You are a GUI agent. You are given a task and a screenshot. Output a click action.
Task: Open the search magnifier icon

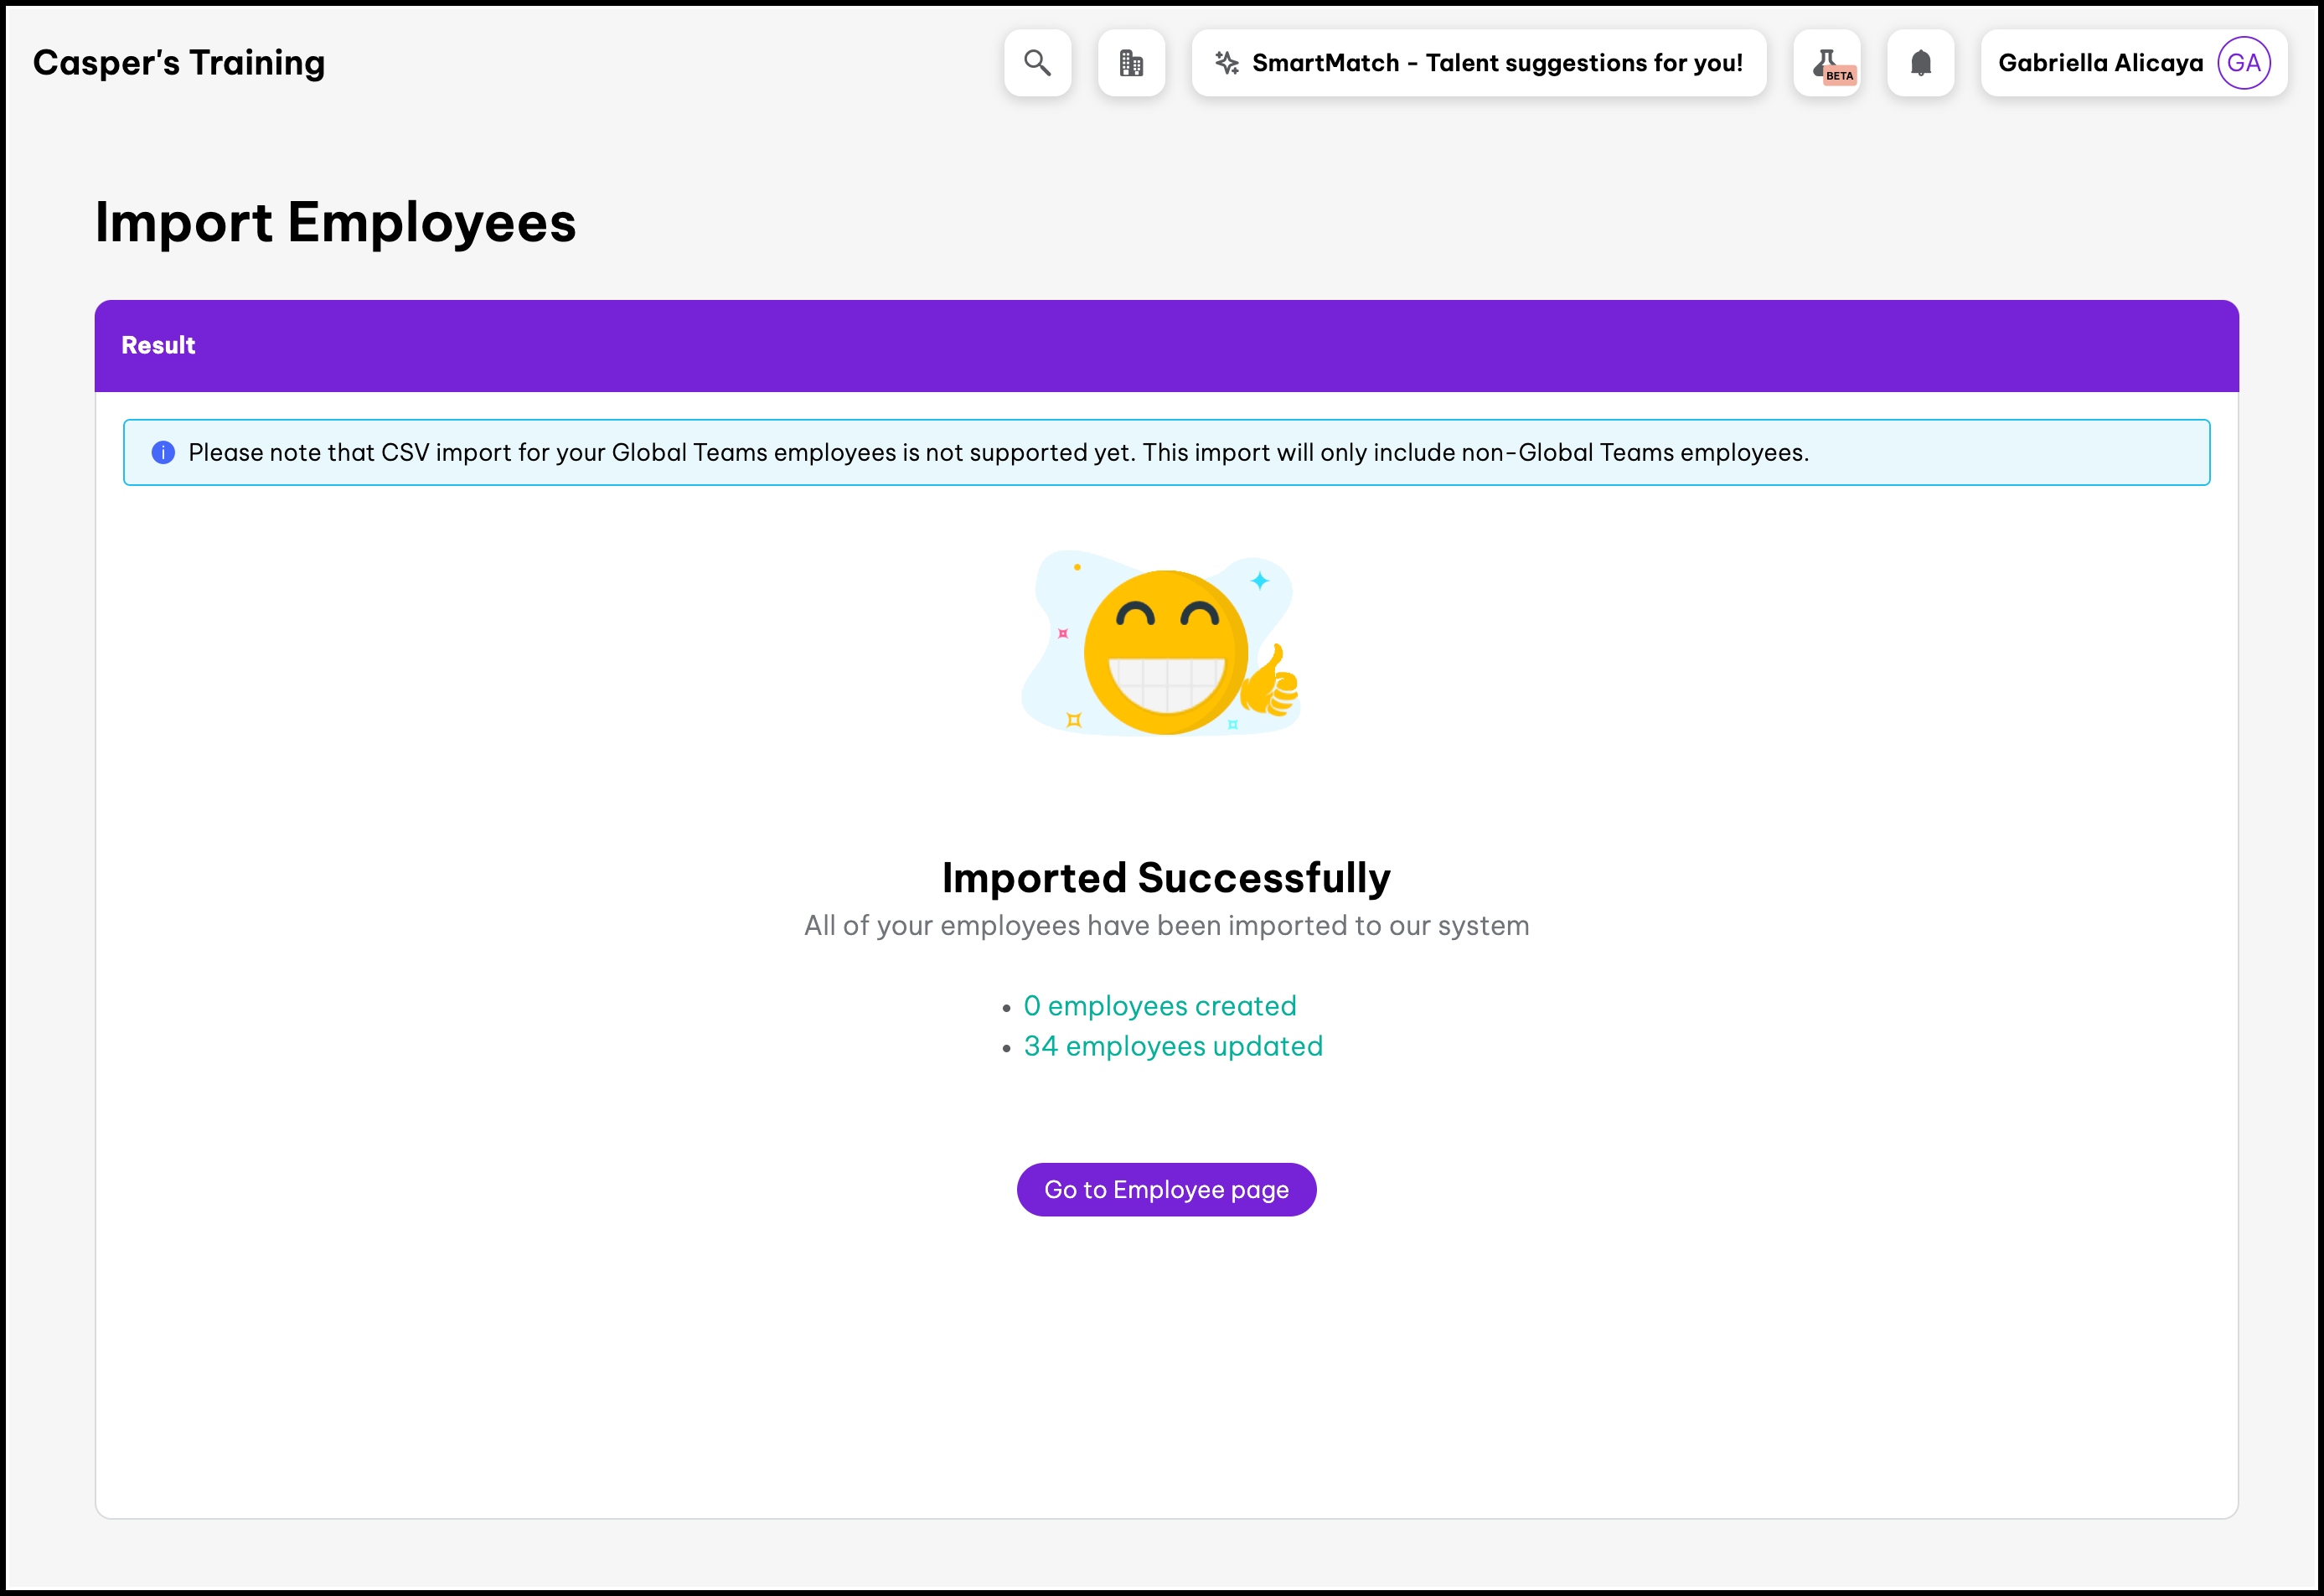pyautogui.click(x=1037, y=63)
